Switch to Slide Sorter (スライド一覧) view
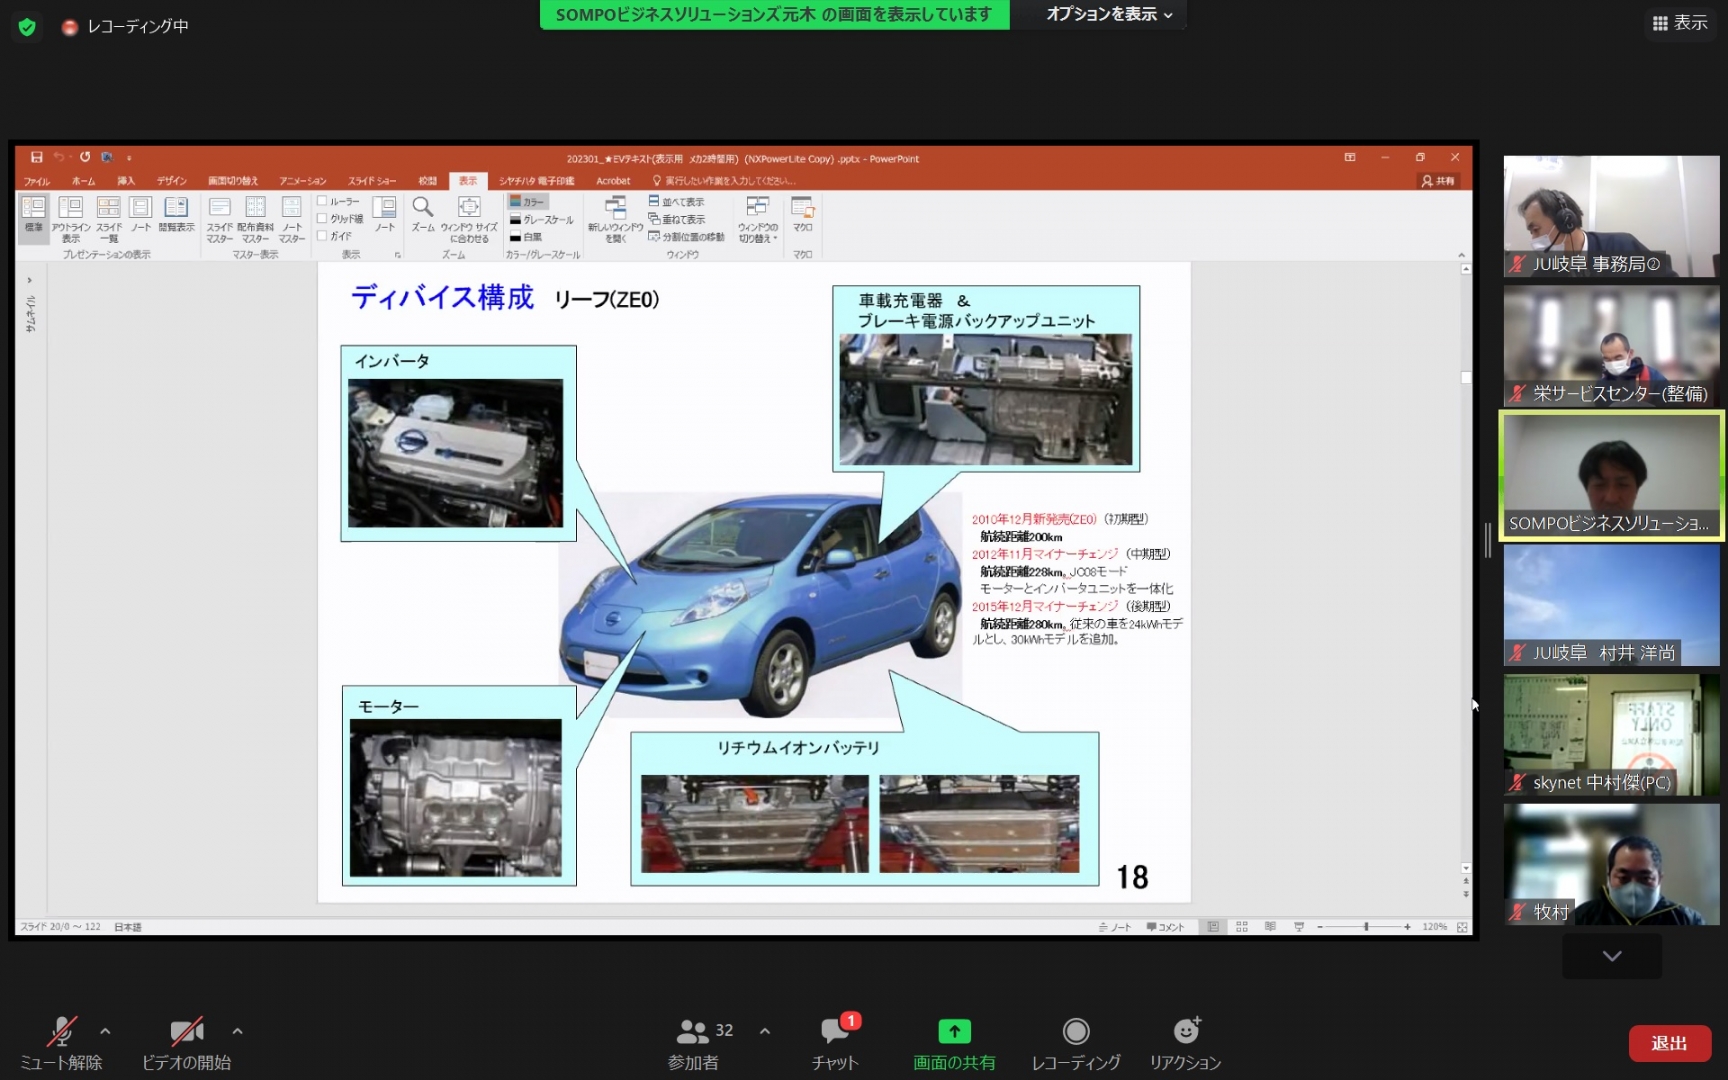 (109, 219)
